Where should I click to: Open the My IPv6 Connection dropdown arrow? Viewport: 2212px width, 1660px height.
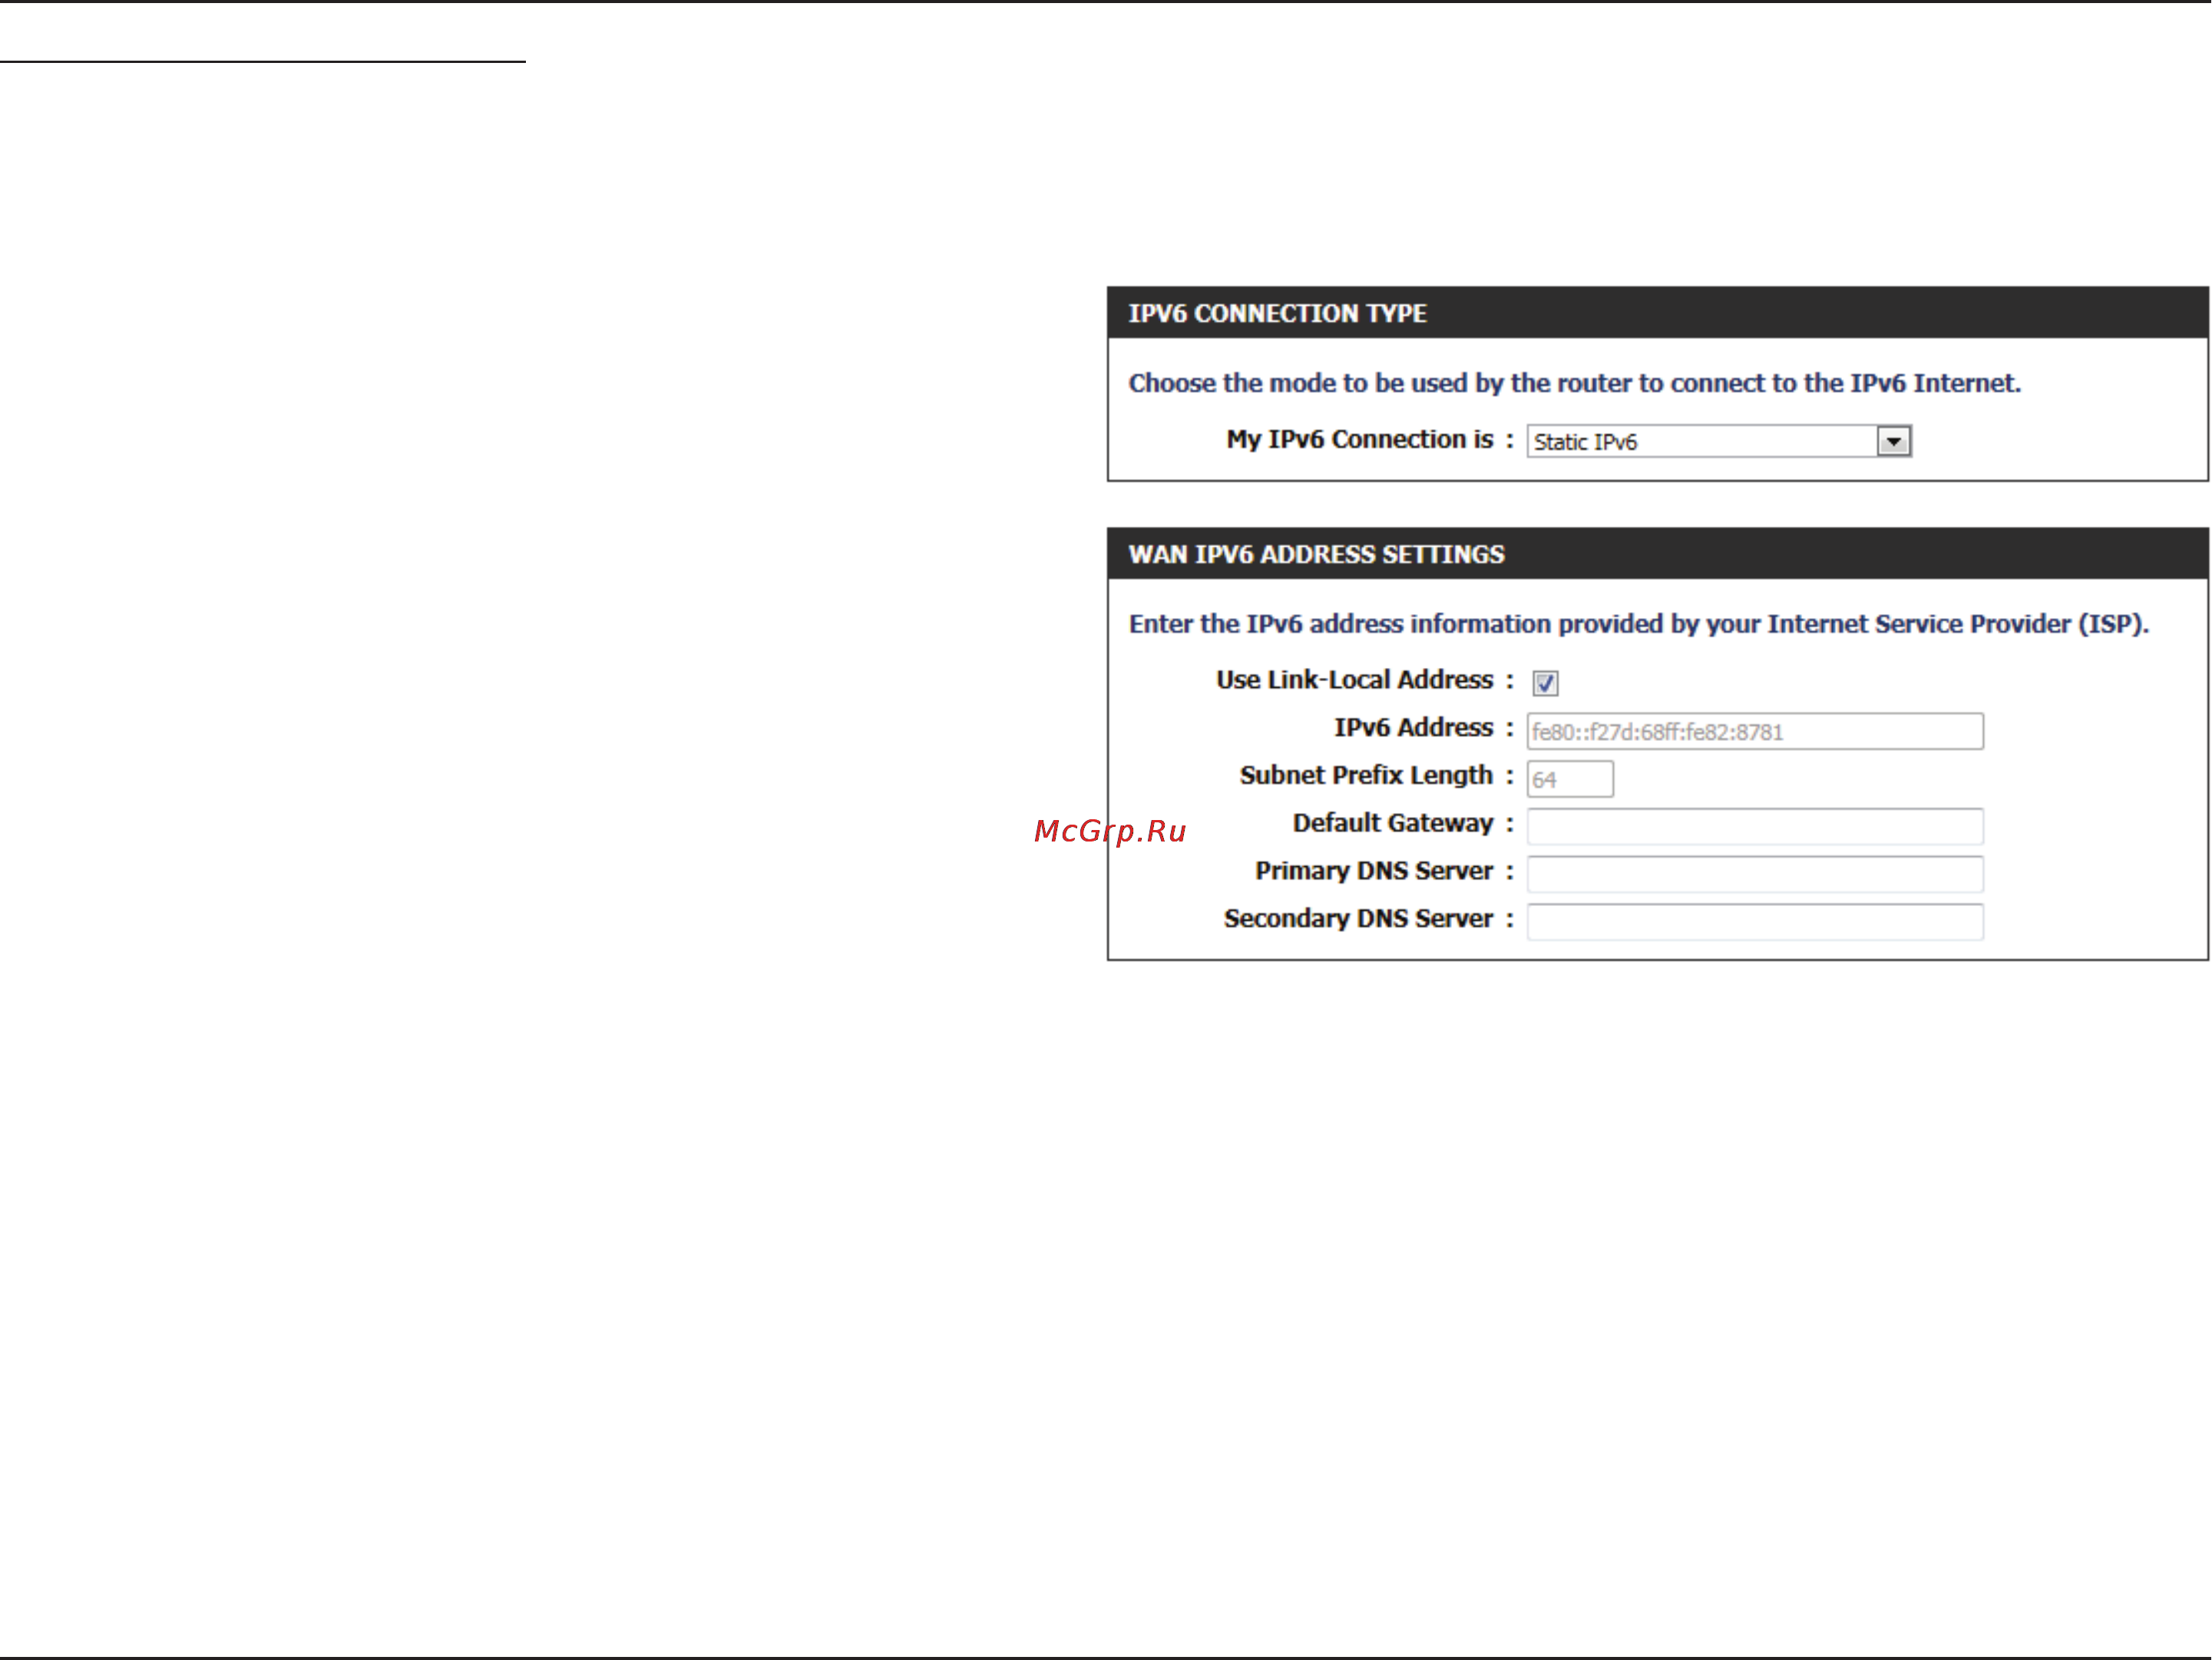pos(1893,441)
